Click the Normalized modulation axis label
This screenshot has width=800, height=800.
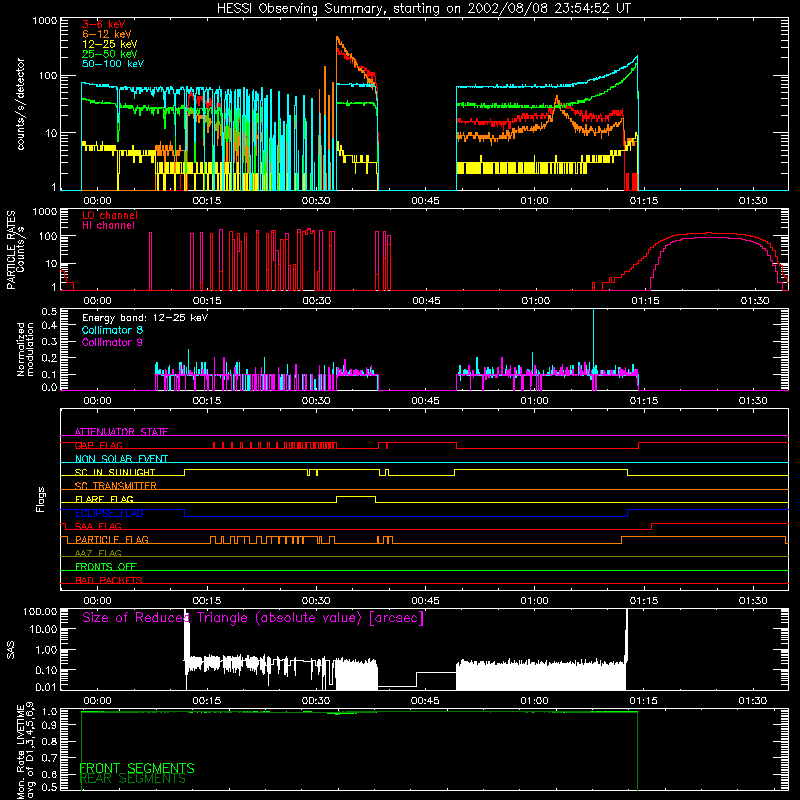[25, 349]
